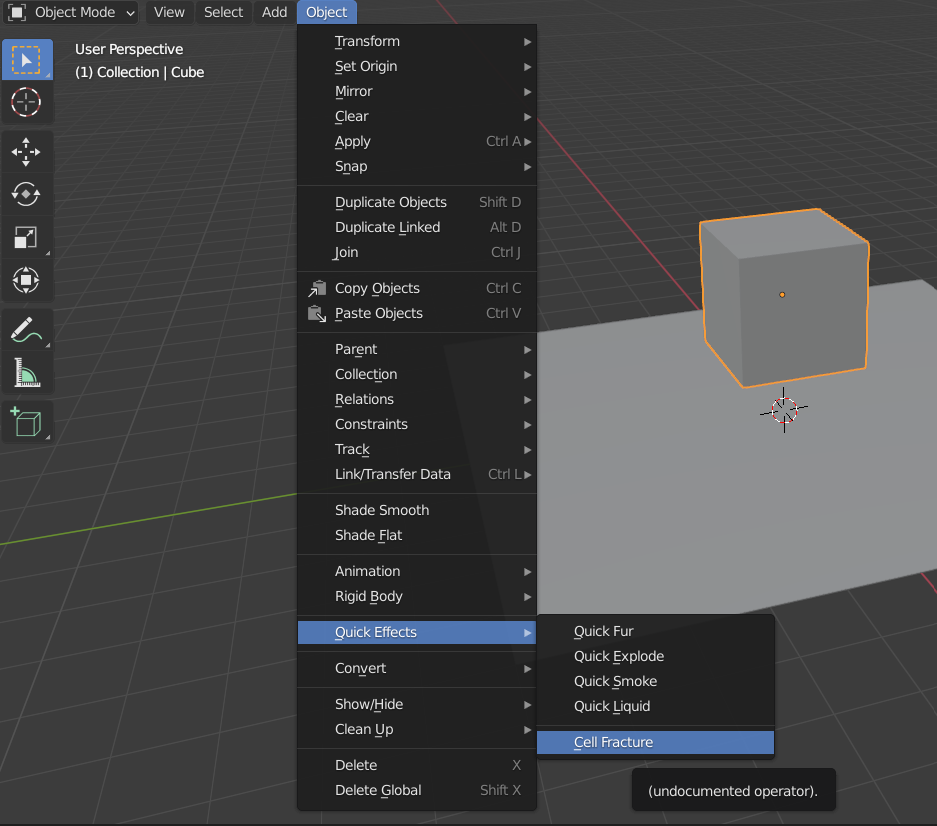Expand the Clean Up submenu
937x826 pixels.
click(417, 730)
